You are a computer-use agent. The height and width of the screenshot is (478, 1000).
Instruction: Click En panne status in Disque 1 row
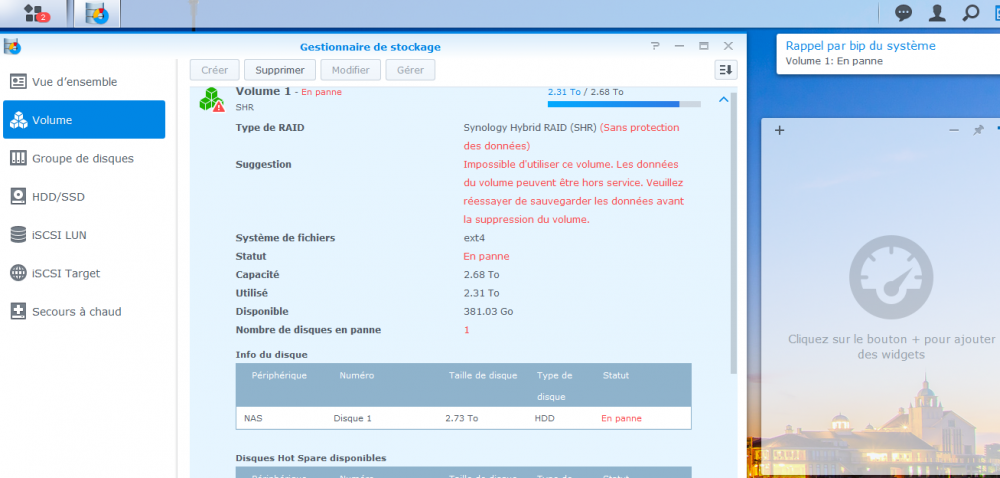pyautogui.click(x=621, y=419)
